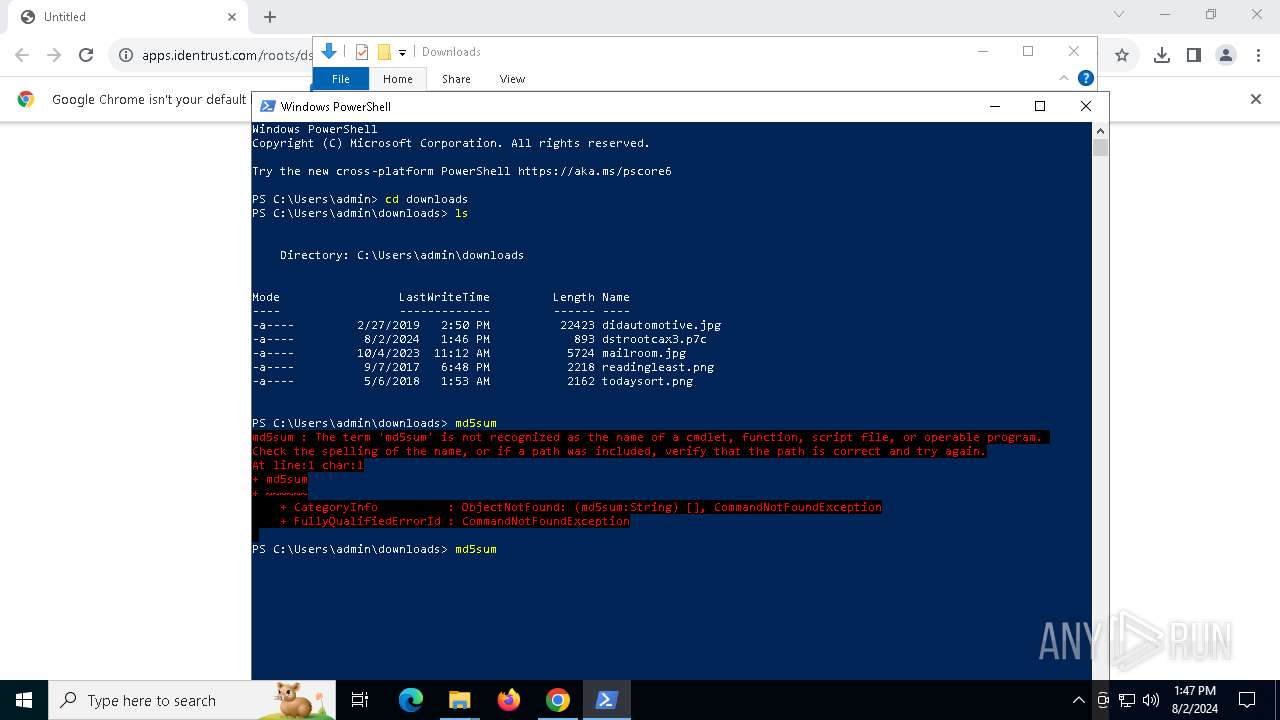Click didautomotive.jpg in PowerShell listing

[661, 325]
